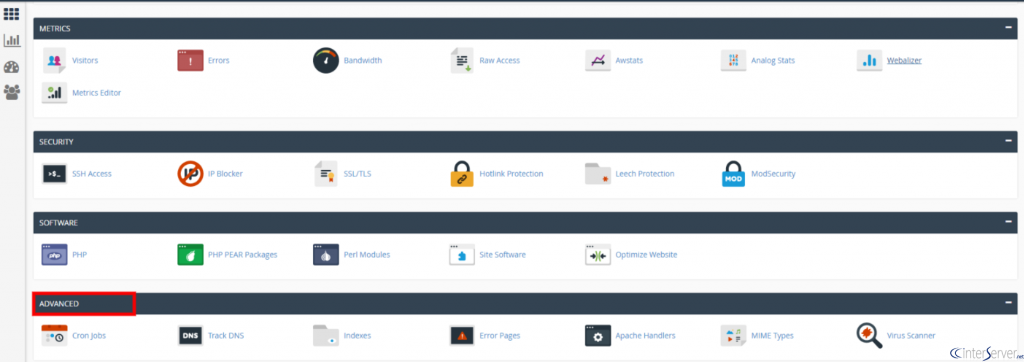1024x362 pixels.
Task: Open the Apache Handlers link text
Action: click(x=645, y=335)
